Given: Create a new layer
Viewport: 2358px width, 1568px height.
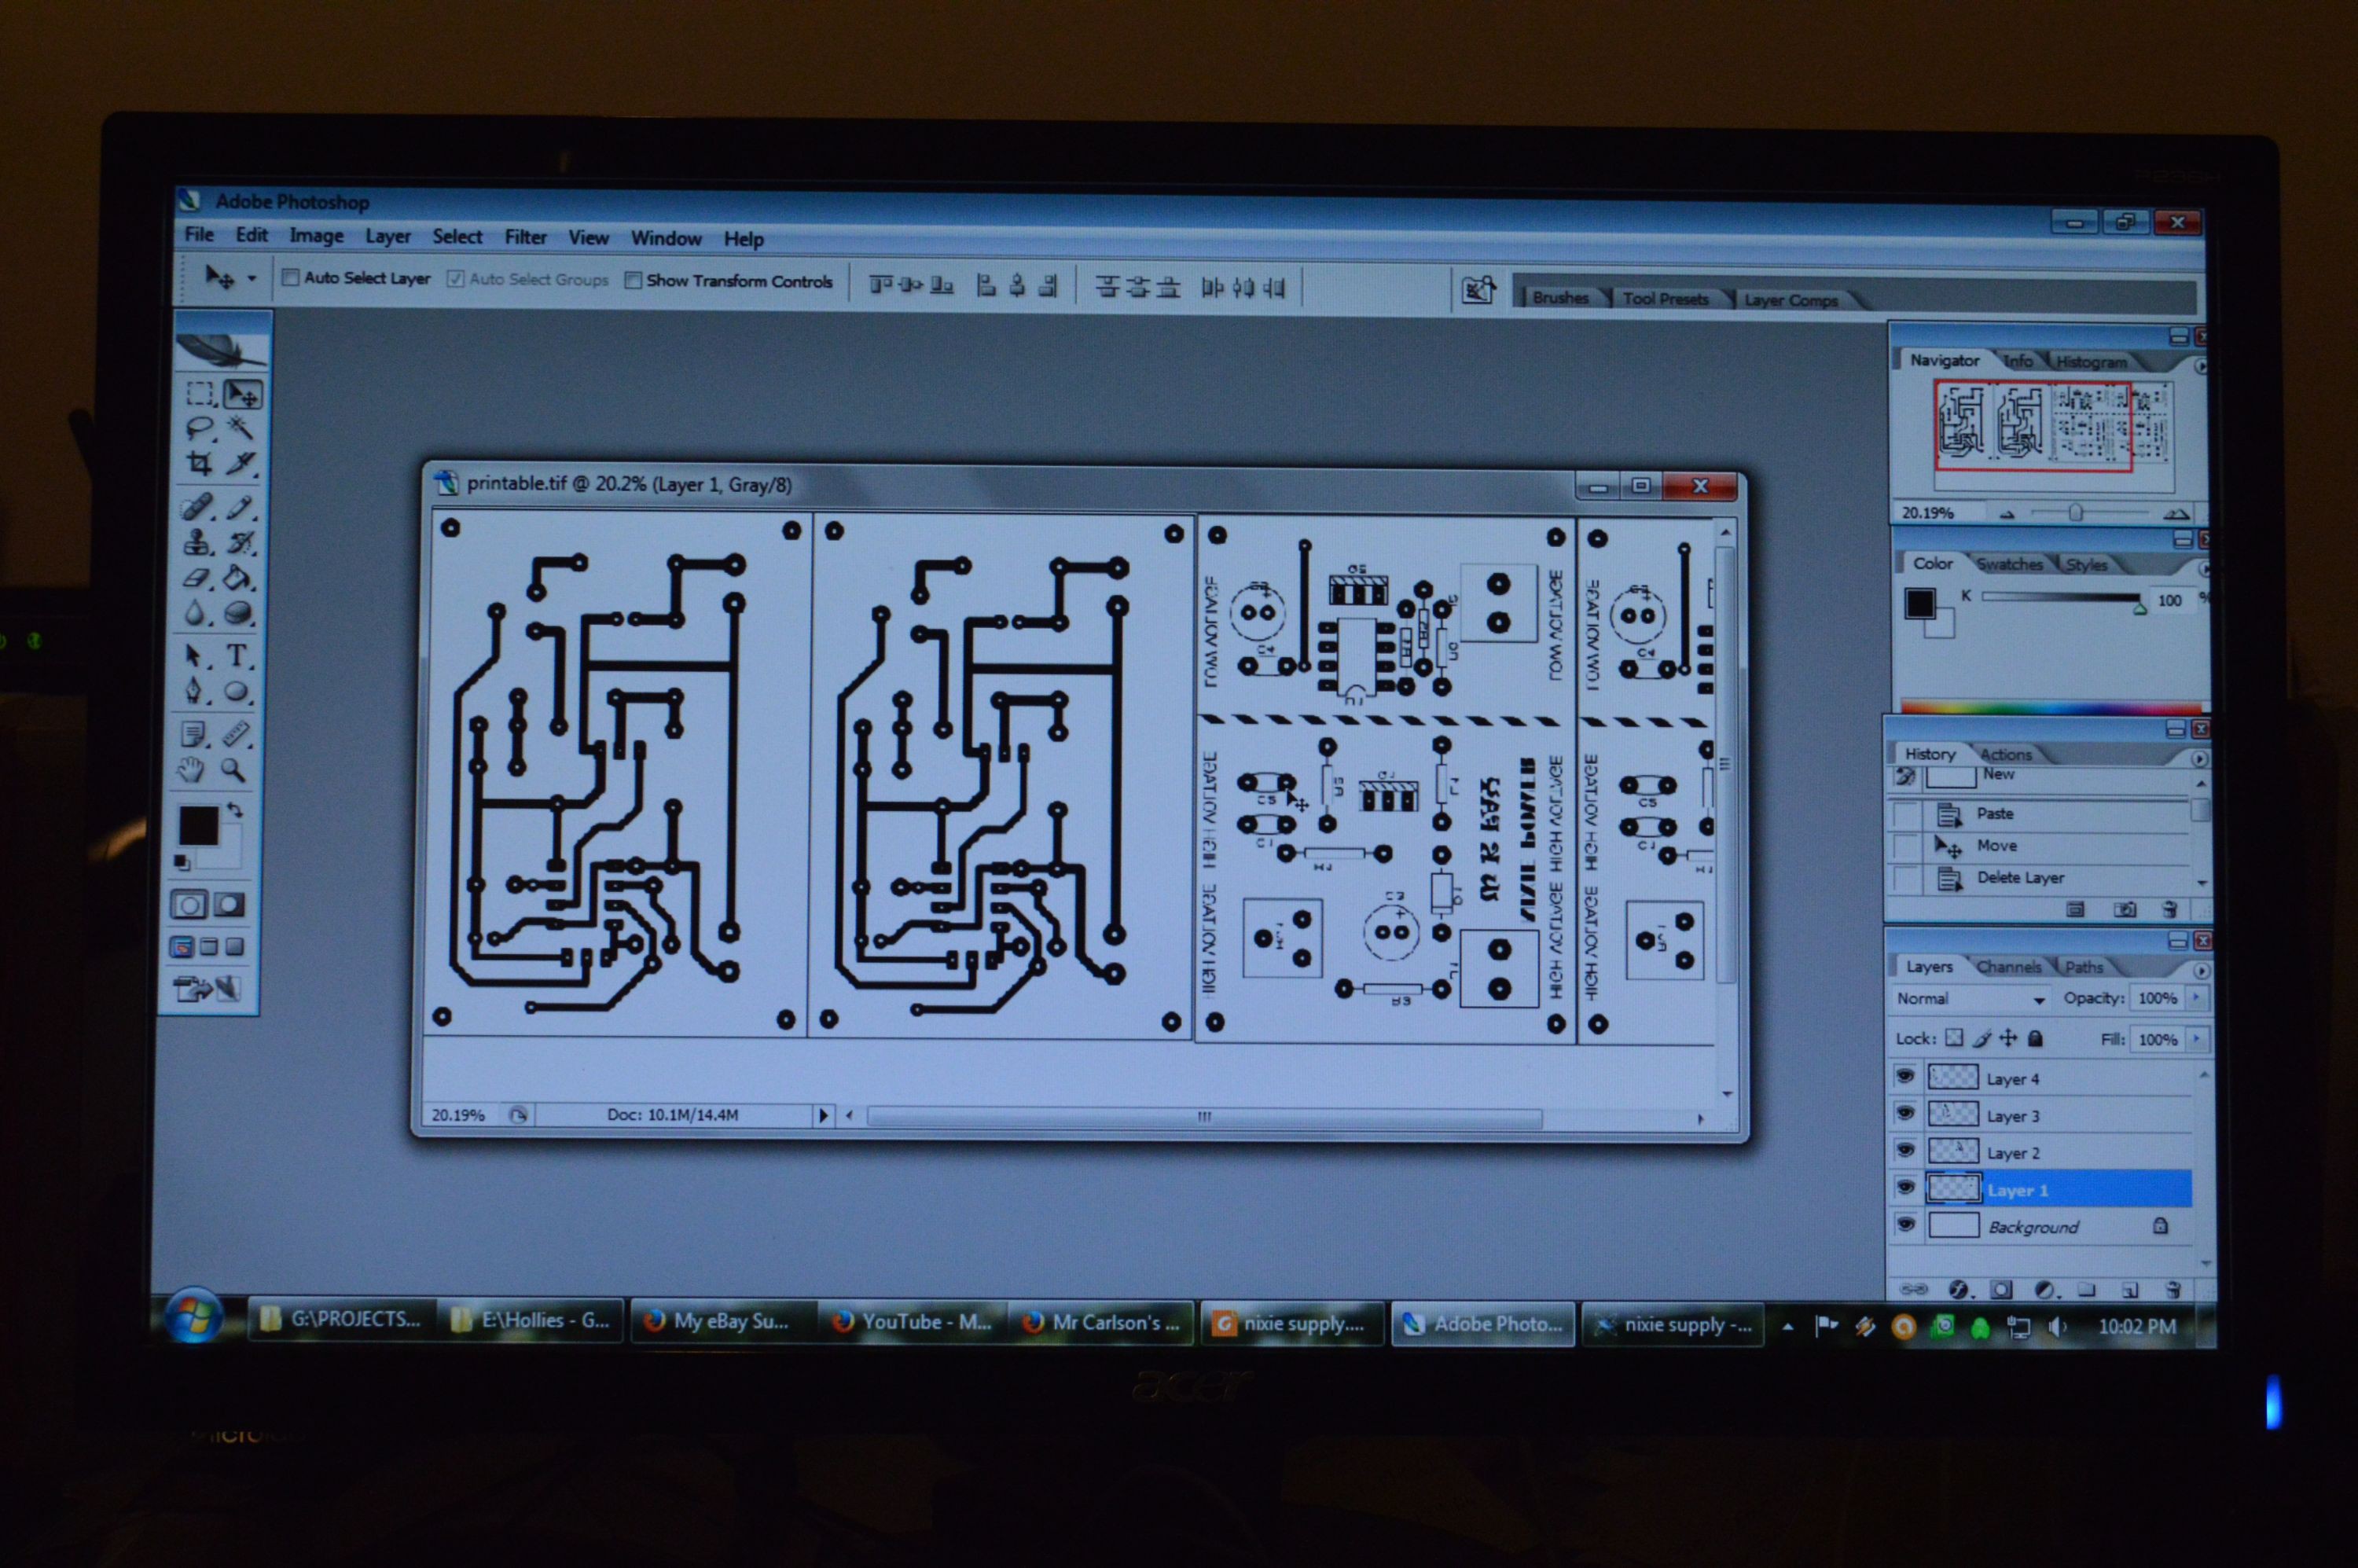Looking at the screenshot, I should 2130,1290.
